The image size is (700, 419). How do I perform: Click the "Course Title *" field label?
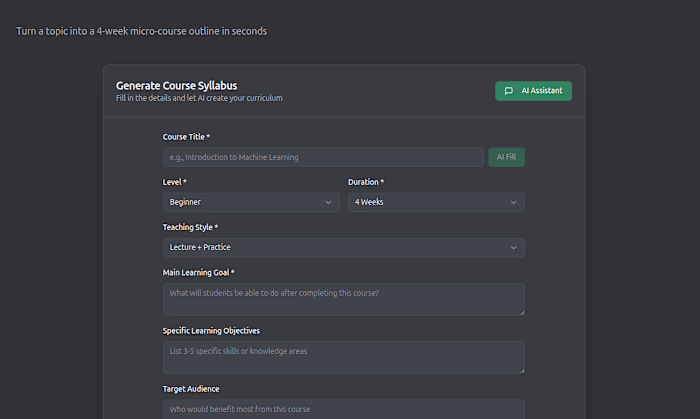pos(186,137)
